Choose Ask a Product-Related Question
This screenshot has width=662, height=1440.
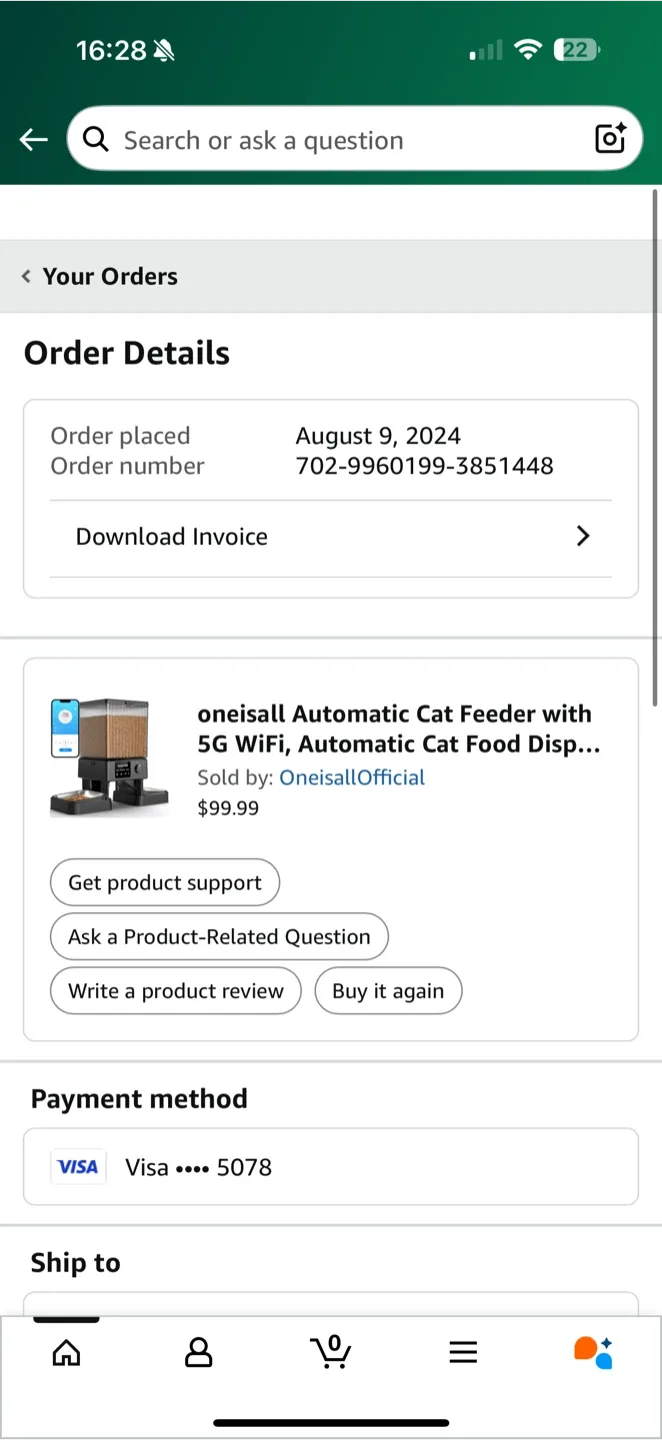218,937
